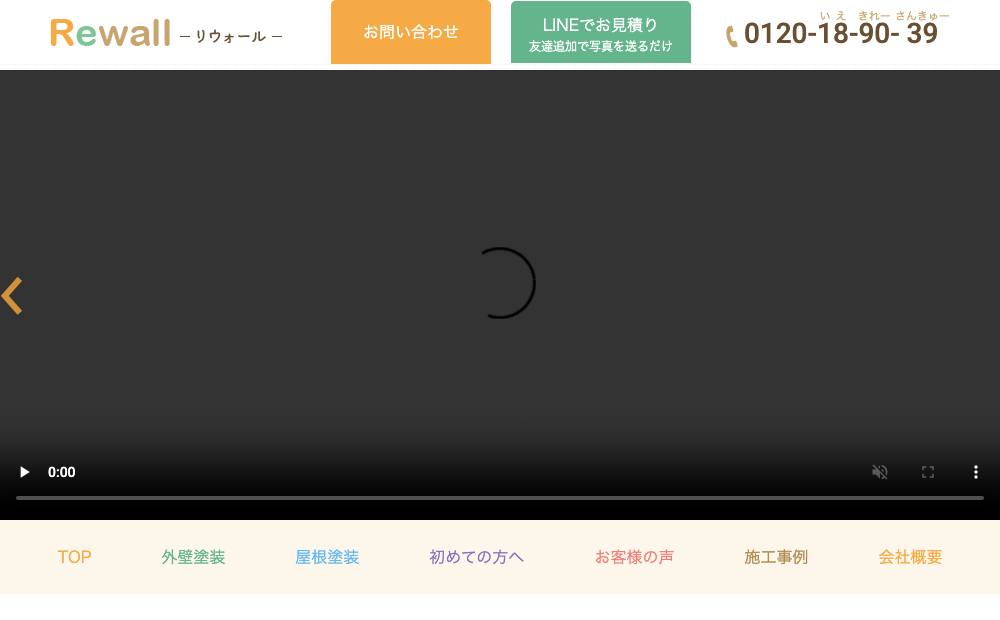Screen dimensions: 1000x620
Task: Click the Rewall site logo
Action: coord(166,33)
